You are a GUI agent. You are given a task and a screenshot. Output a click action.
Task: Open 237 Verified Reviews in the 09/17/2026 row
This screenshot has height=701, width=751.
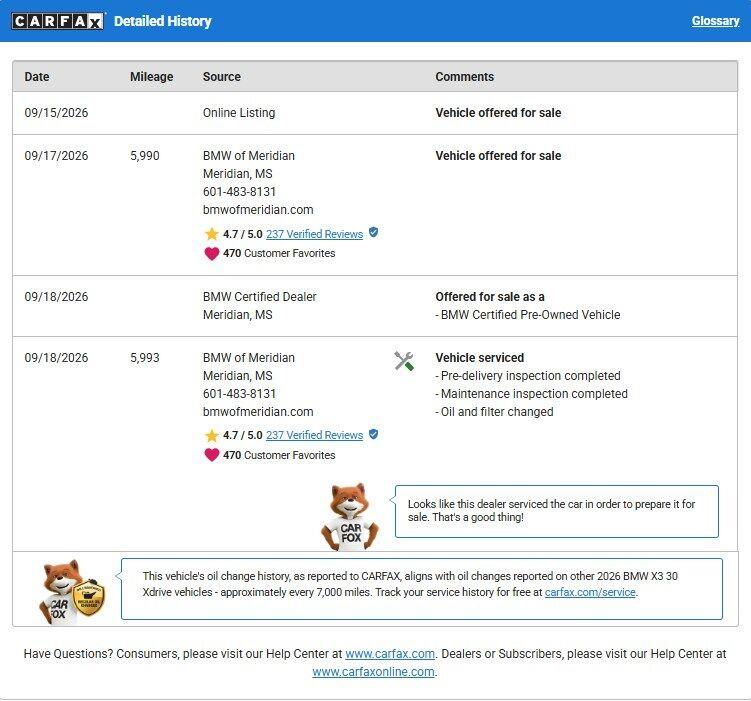tap(315, 234)
